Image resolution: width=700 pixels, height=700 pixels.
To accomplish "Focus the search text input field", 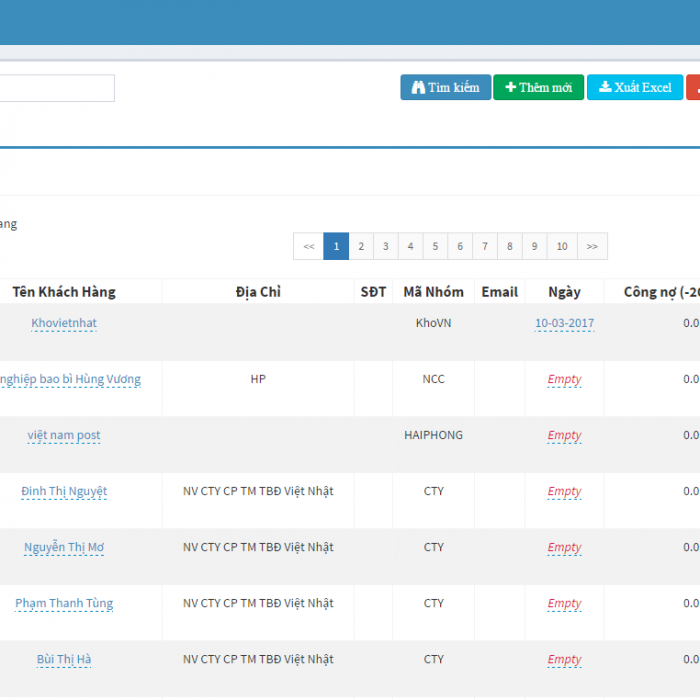I will [57, 88].
